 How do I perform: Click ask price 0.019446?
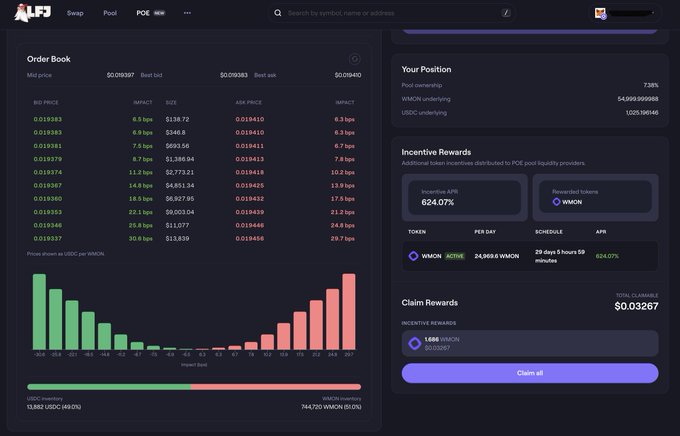click(x=249, y=225)
